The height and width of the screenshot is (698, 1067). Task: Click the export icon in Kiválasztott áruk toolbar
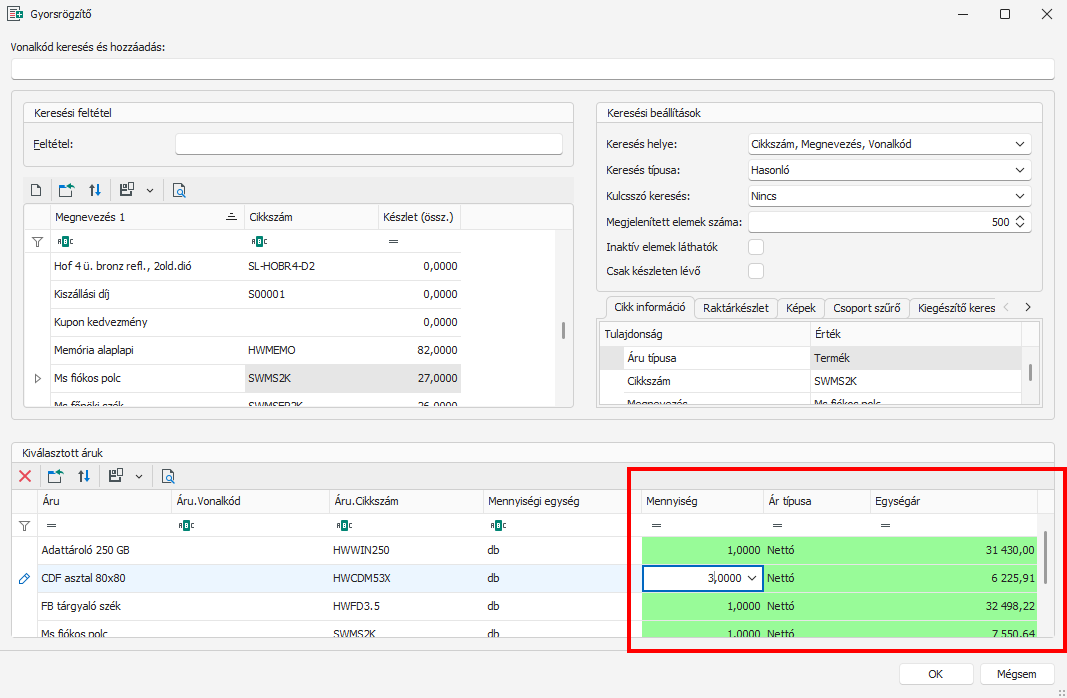point(55,477)
